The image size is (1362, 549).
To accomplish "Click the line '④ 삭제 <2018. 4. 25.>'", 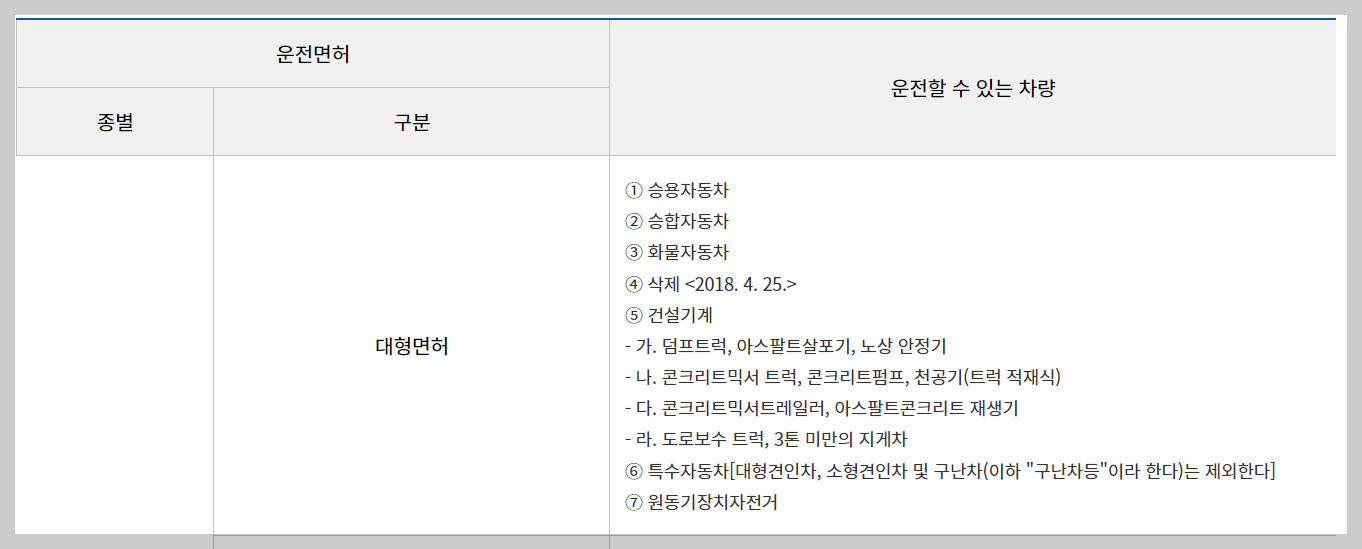I will (x=710, y=284).
